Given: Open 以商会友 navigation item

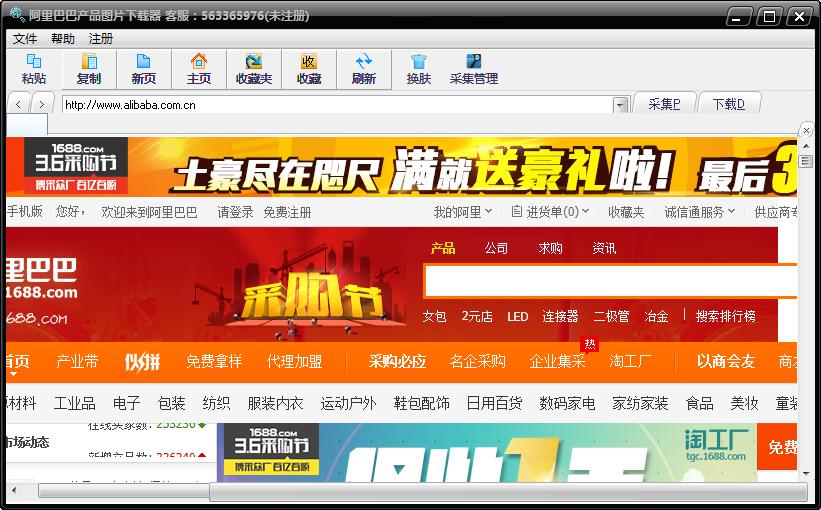Looking at the screenshot, I should [x=726, y=361].
